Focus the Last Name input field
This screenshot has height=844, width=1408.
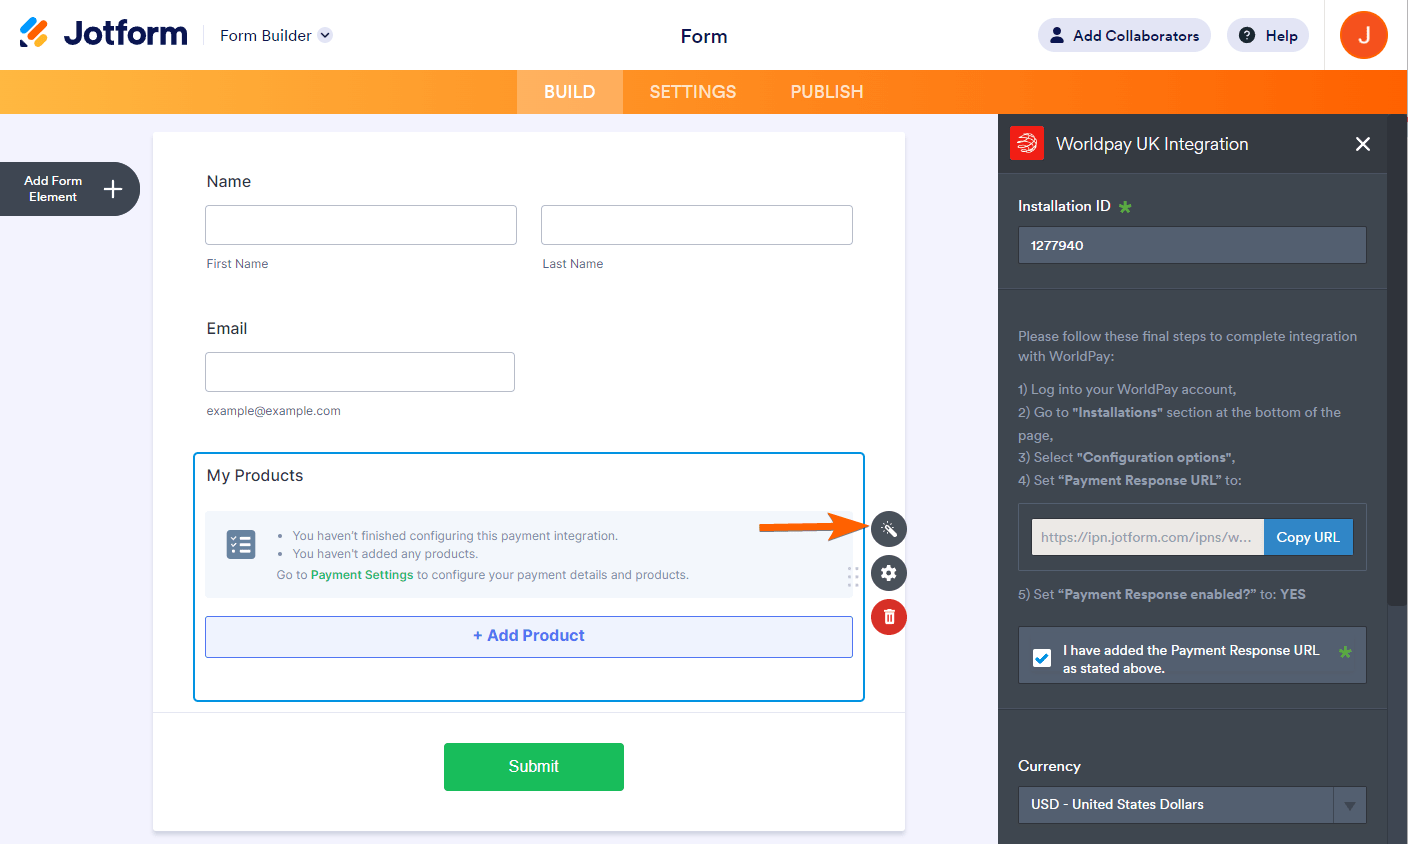coord(697,225)
